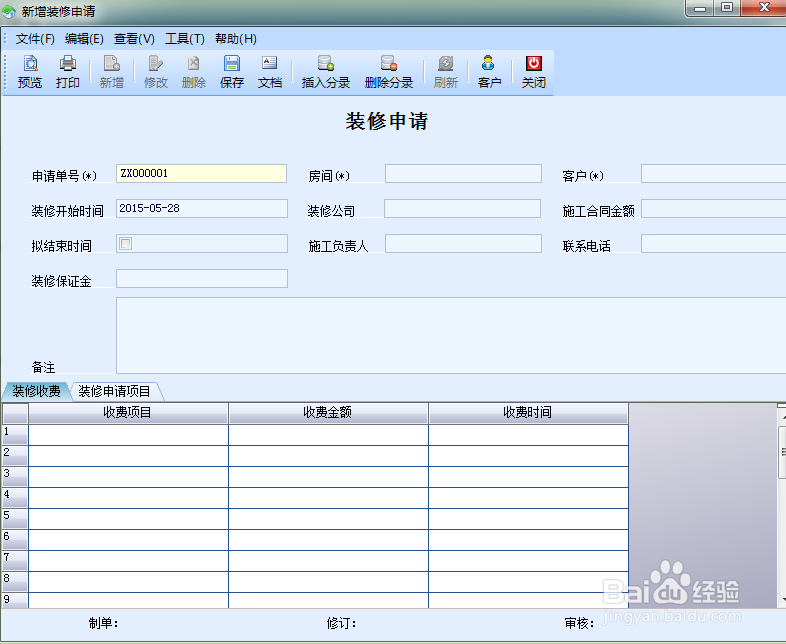
Task: Click 收费项目 cell in row 2
Action: click(128, 456)
